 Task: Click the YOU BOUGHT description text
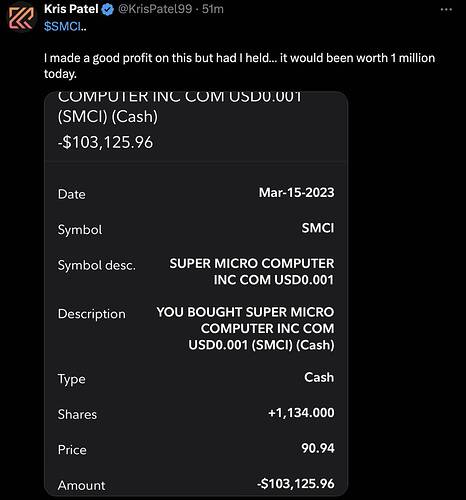245,328
